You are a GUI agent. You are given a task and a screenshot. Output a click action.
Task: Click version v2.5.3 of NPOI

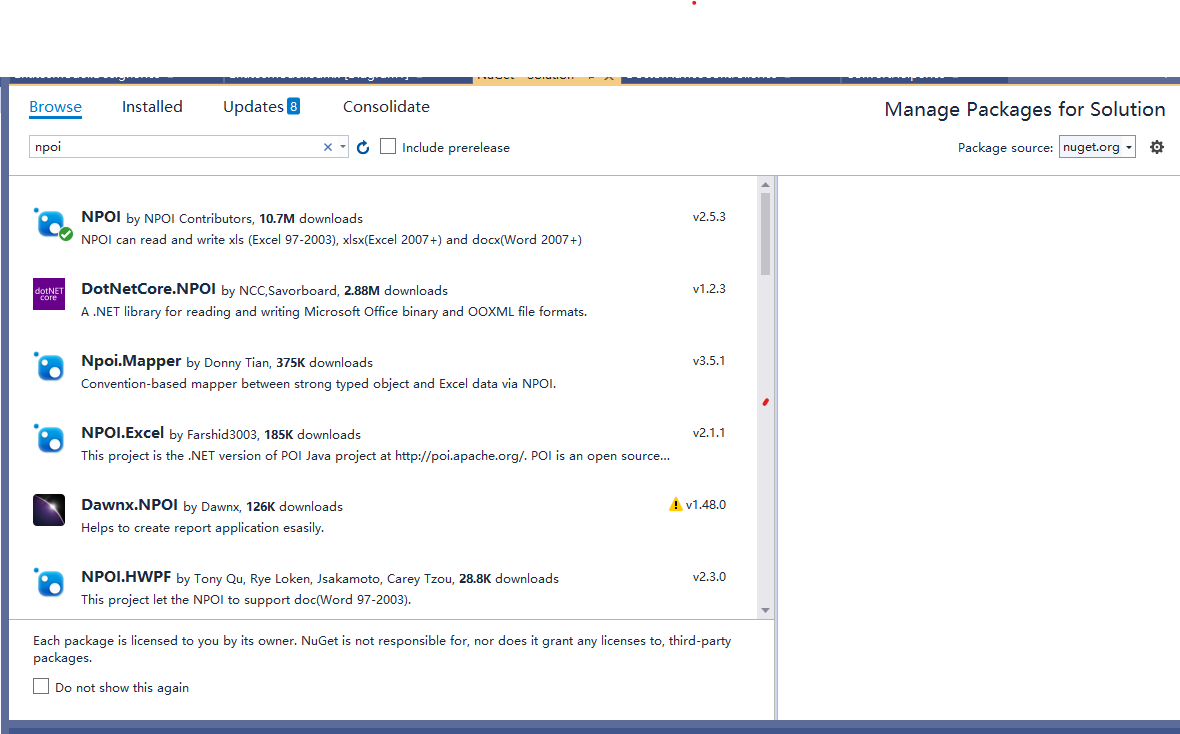click(709, 217)
